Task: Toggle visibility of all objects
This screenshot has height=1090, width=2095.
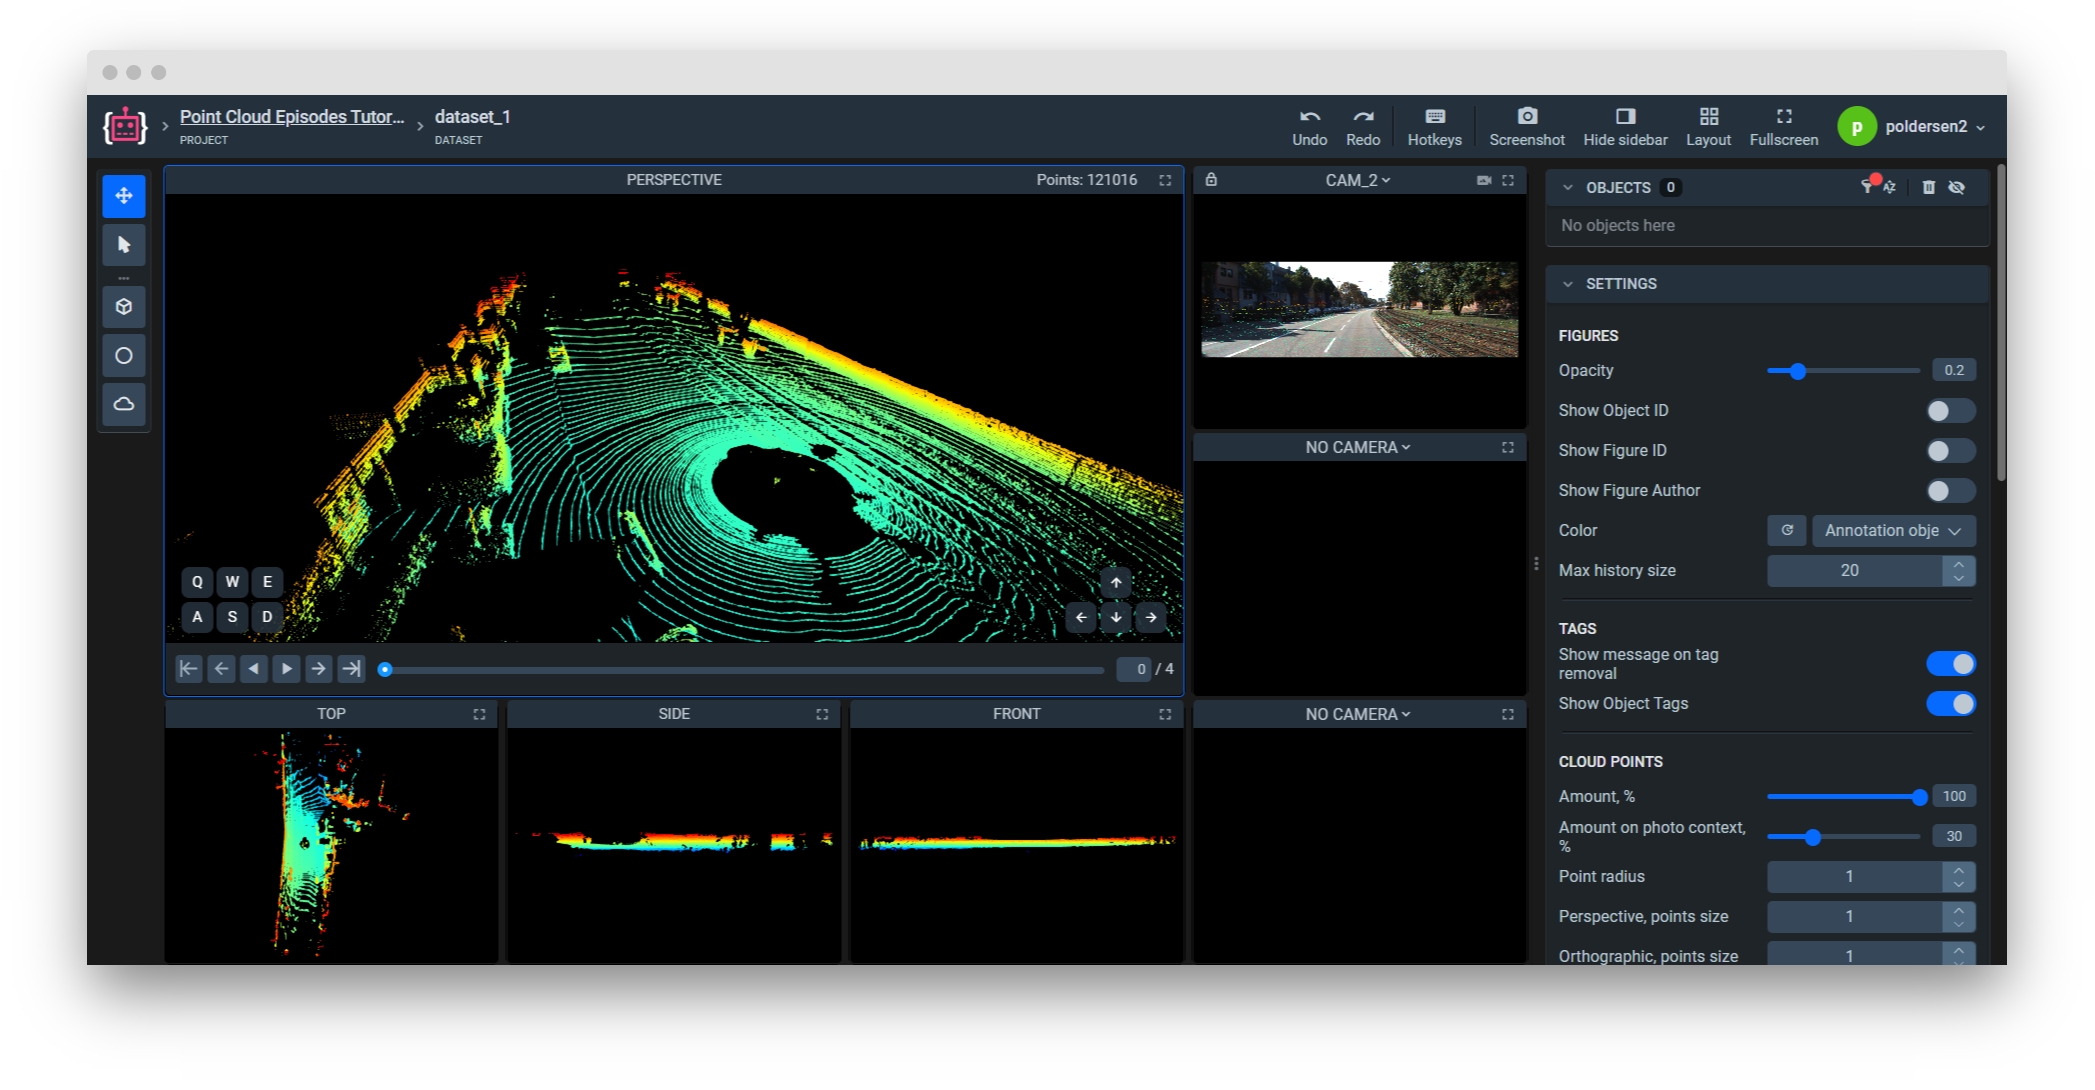Action: [1957, 187]
